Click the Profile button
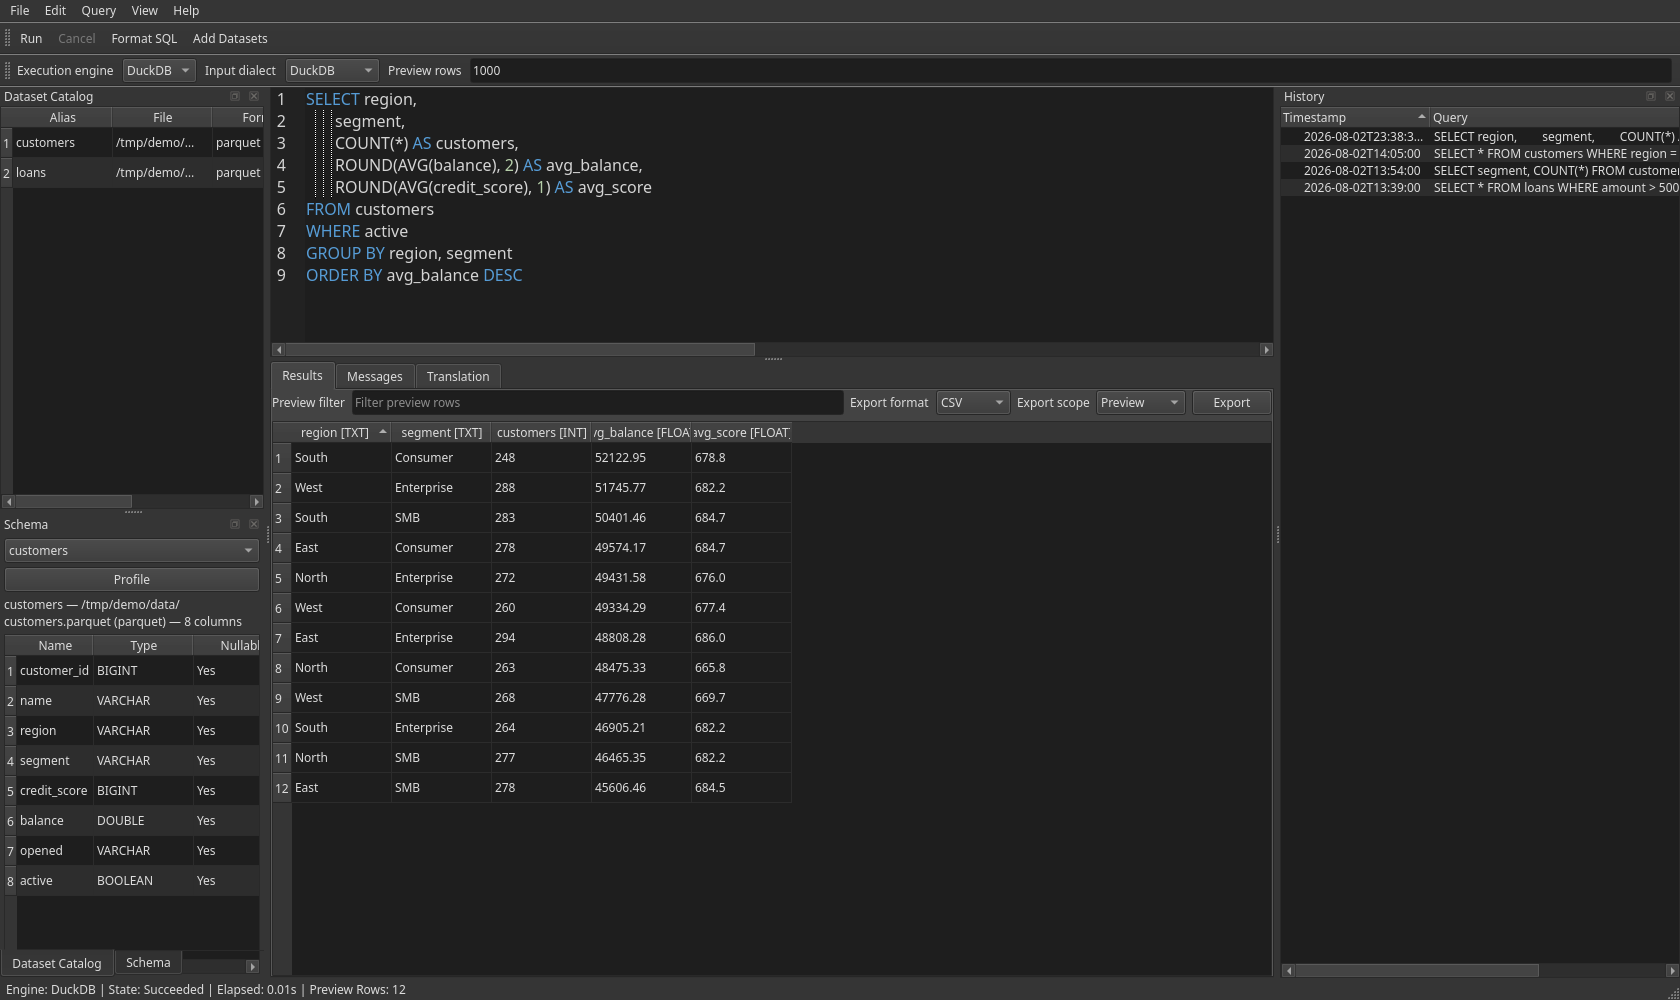This screenshot has width=1680, height=1000. [x=132, y=579]
